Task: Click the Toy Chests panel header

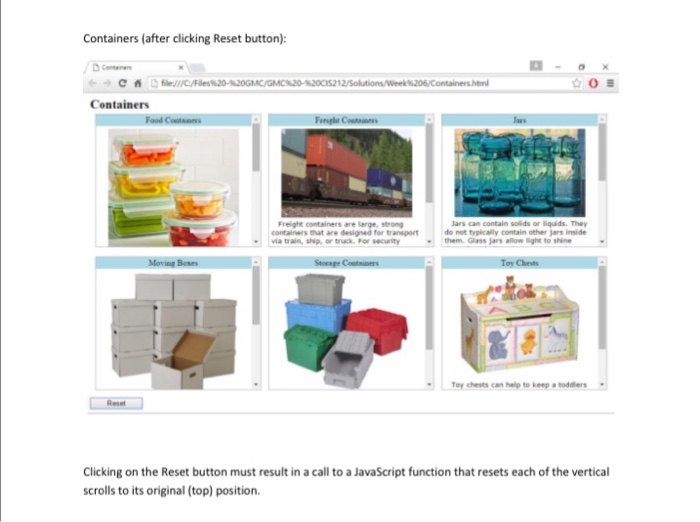Action: pos(520,263)
